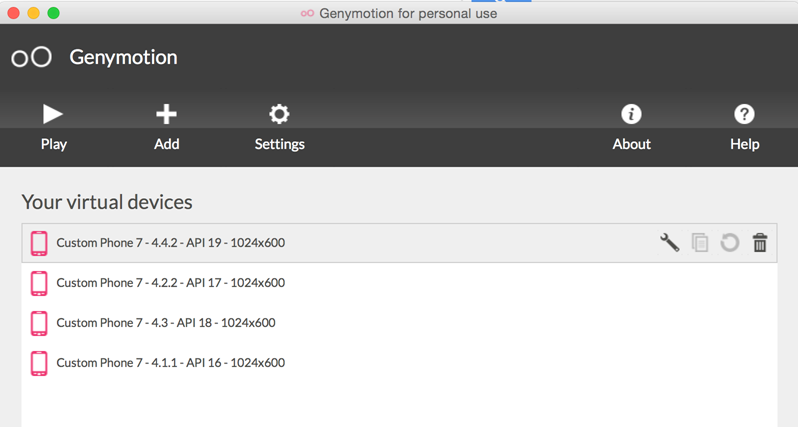Delete the device with trash icon

click(760, 242)
